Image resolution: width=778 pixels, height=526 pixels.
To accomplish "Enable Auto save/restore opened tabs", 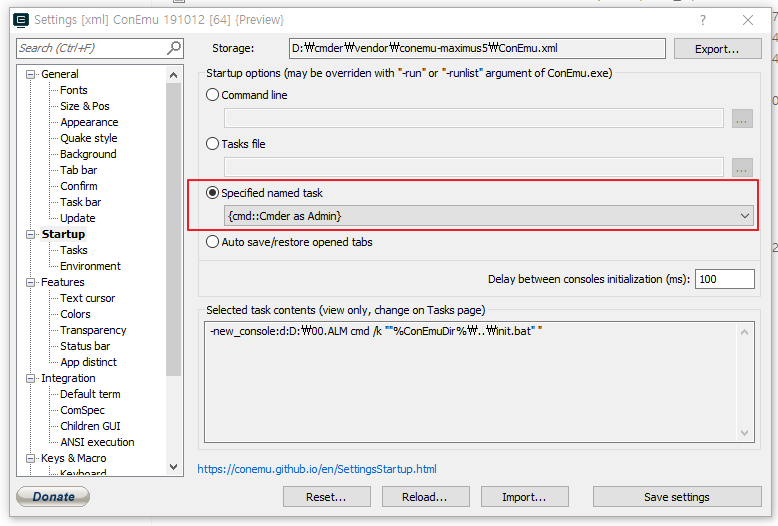I will 212,242.
